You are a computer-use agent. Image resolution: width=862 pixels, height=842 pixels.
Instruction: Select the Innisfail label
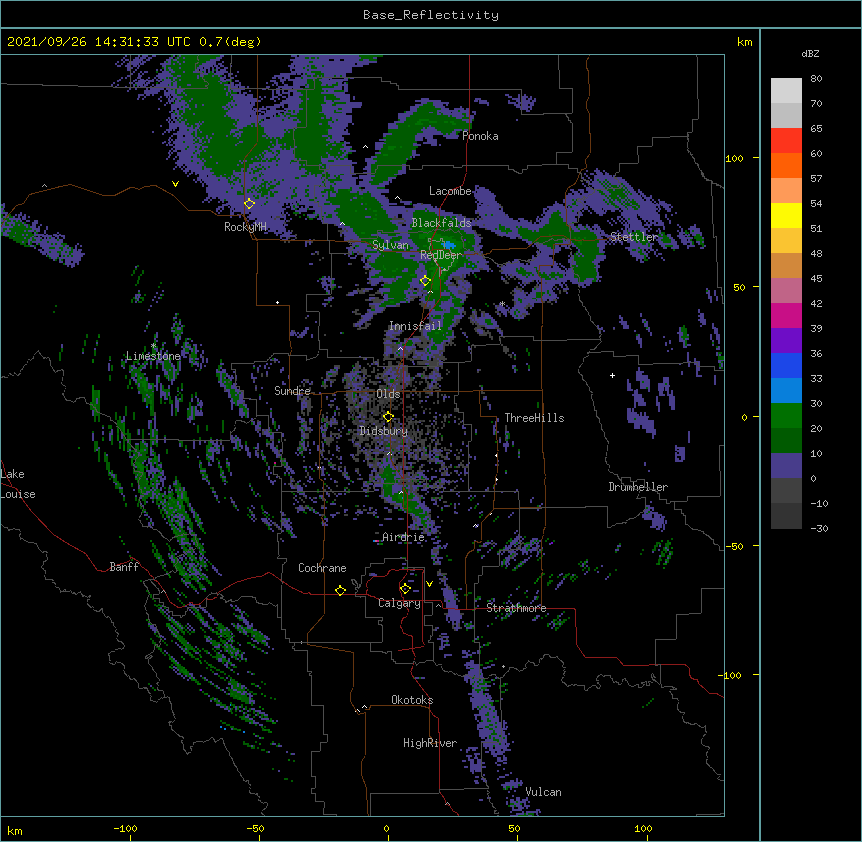click(x=415, y=326)
